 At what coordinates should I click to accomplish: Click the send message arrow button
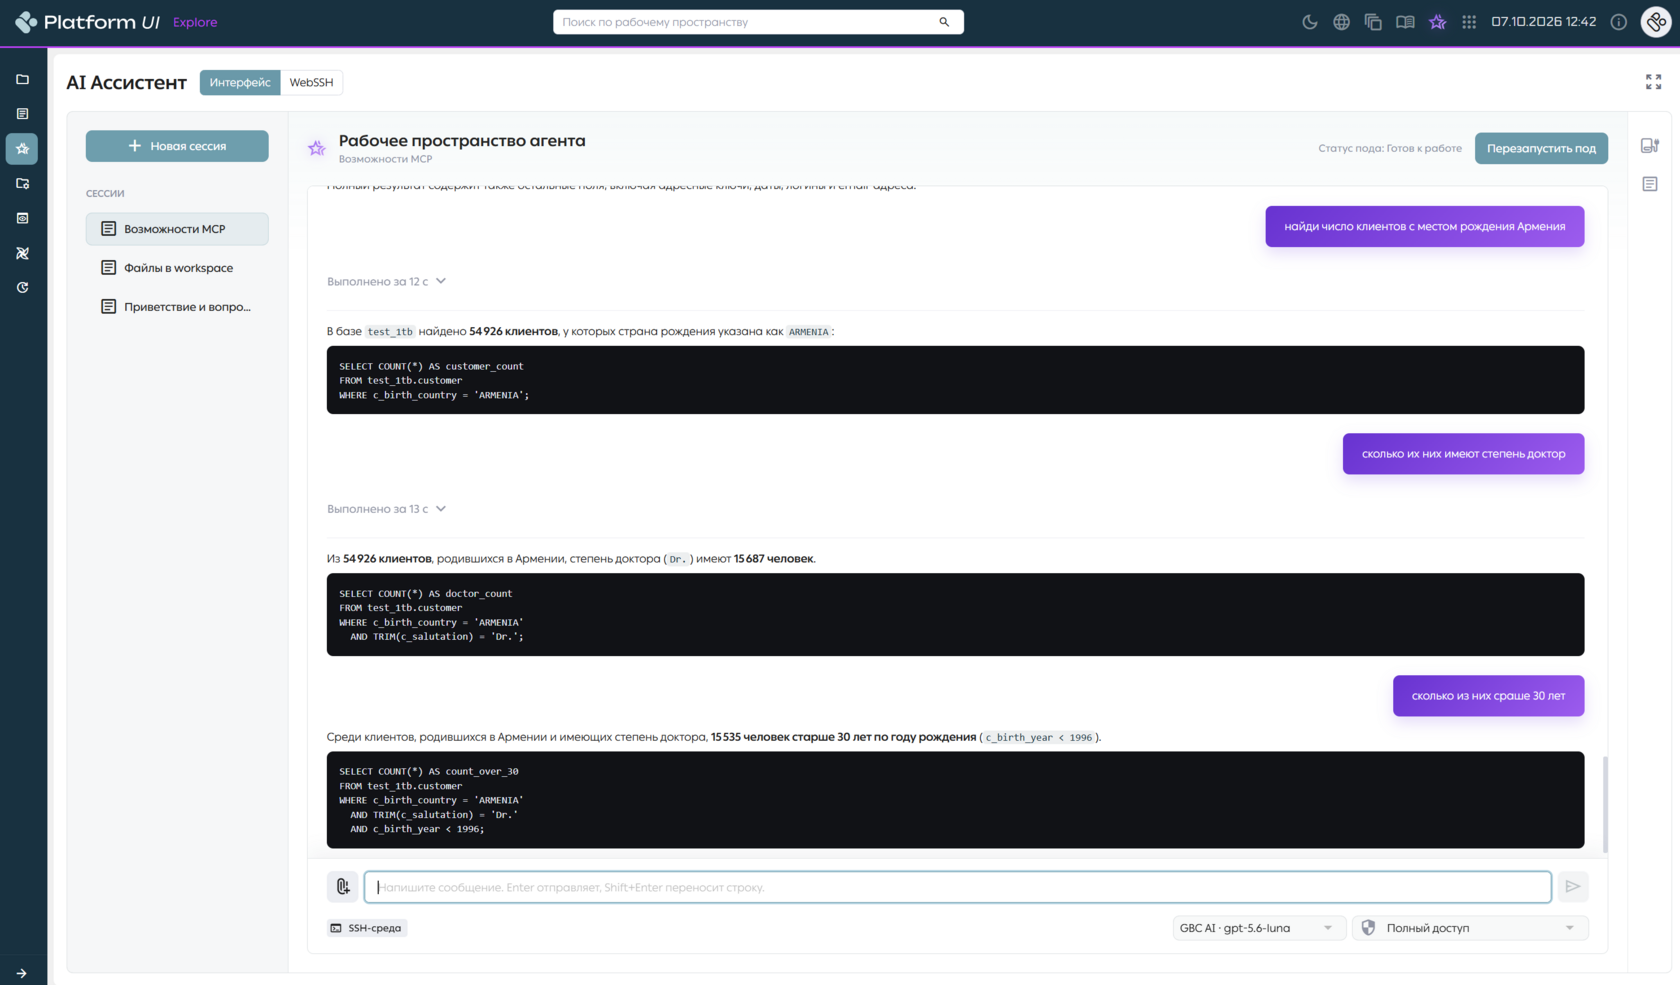[1573, 887]
